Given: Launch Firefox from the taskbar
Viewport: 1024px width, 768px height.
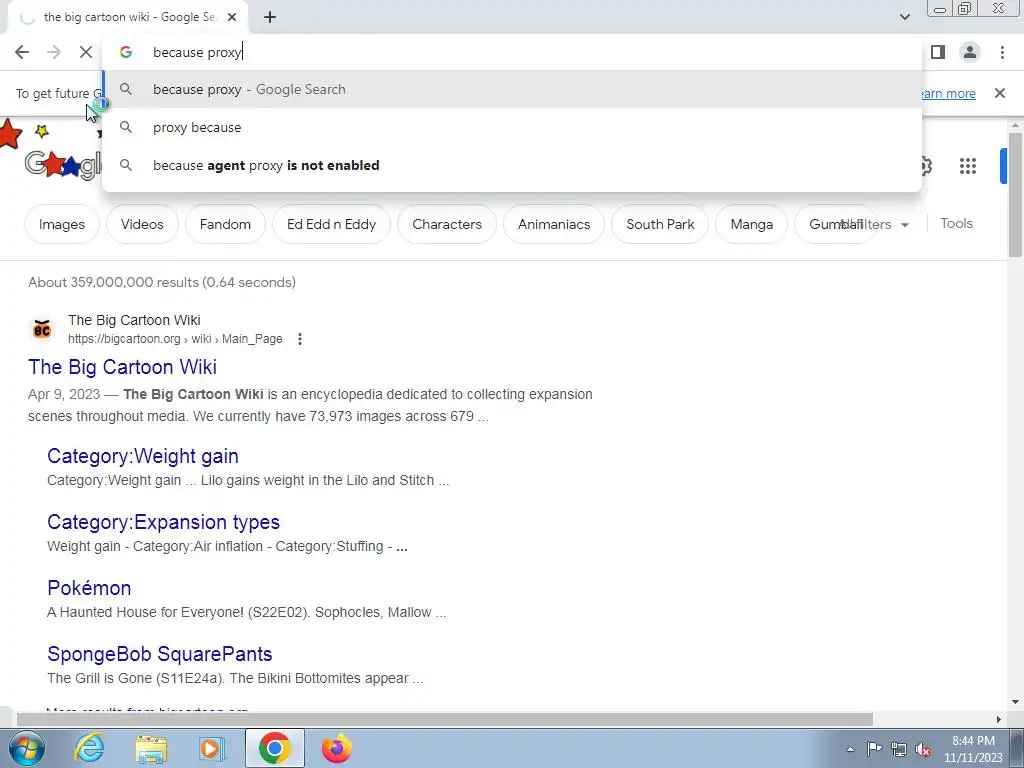Looking at the screenshot, I should tap(336, 748).
